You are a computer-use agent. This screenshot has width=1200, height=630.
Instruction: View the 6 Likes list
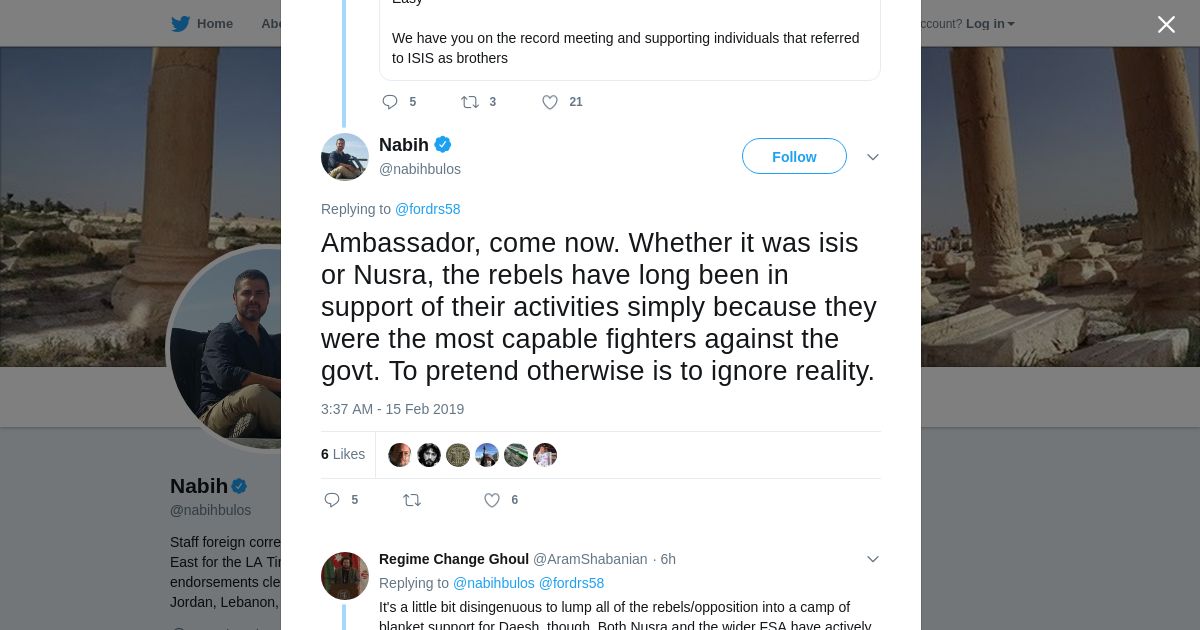click(x=343, y=454)
